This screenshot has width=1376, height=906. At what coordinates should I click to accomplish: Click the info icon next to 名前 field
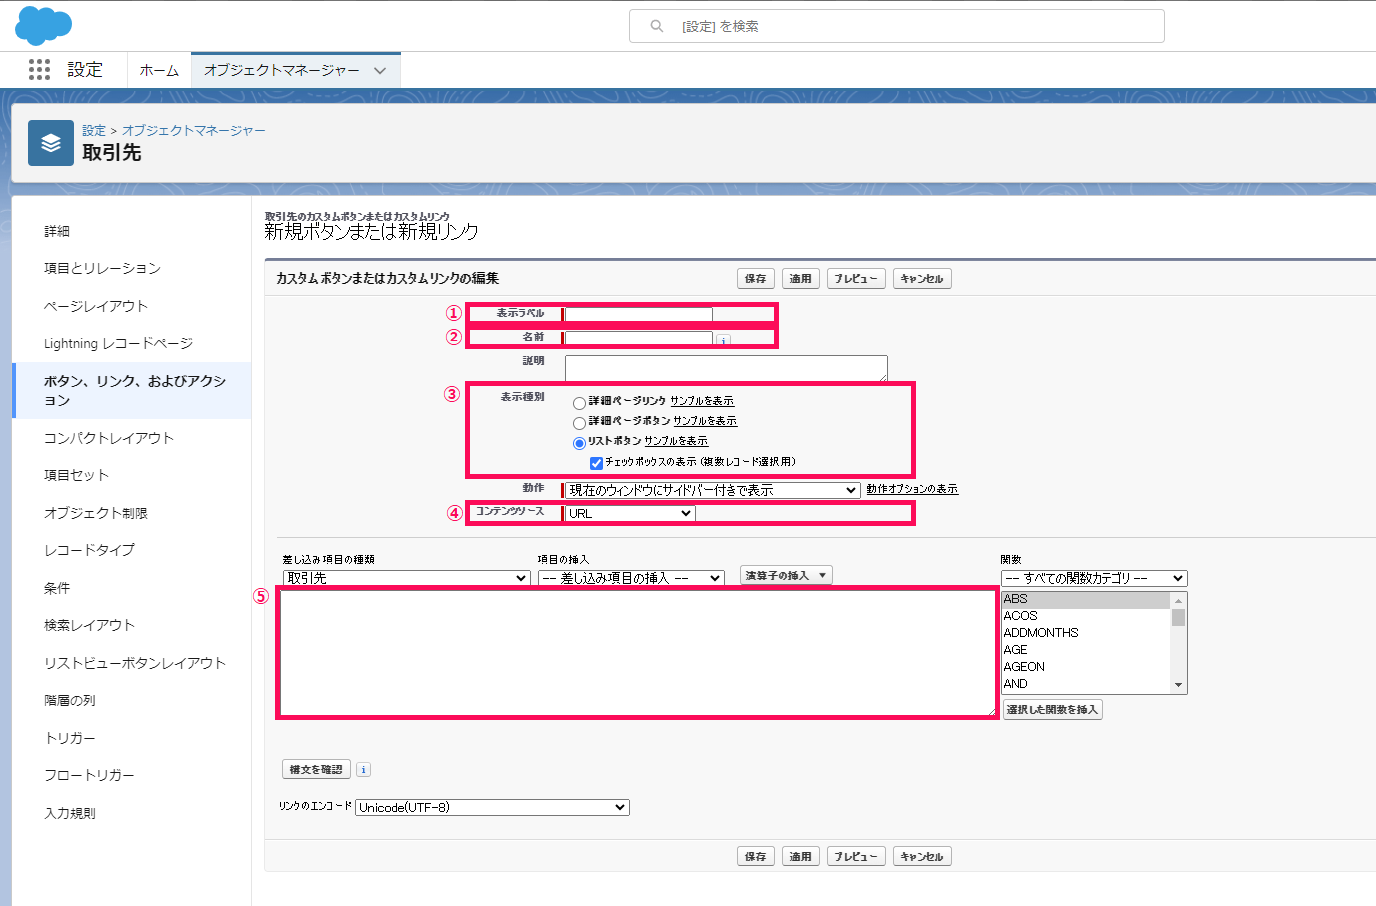coord(723,340)
